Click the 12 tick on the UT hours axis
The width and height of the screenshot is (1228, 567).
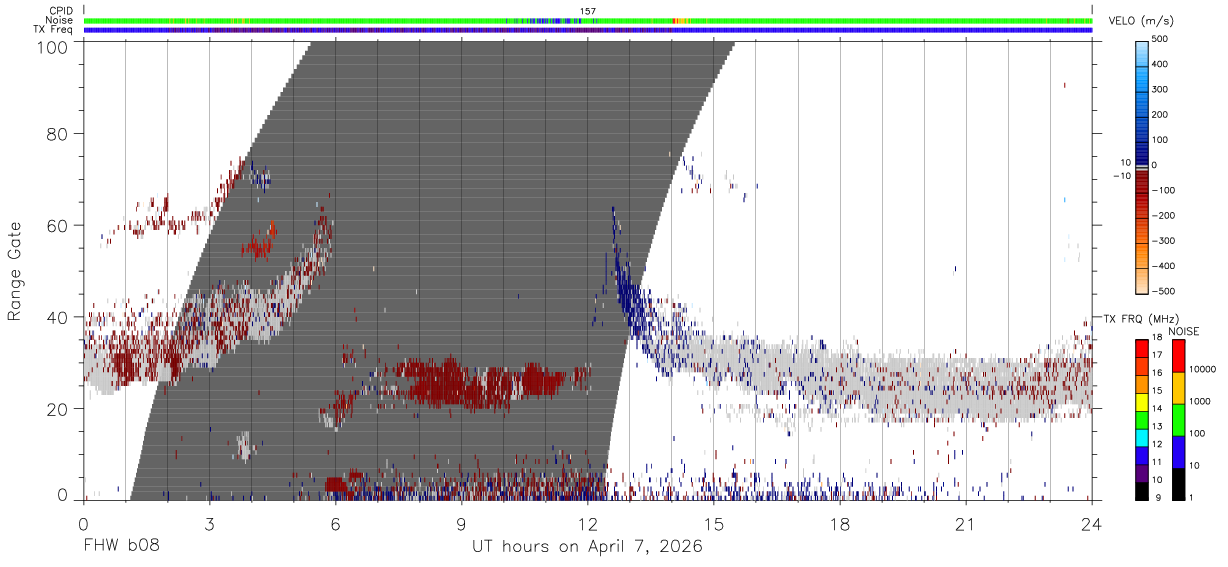(587, 524)
